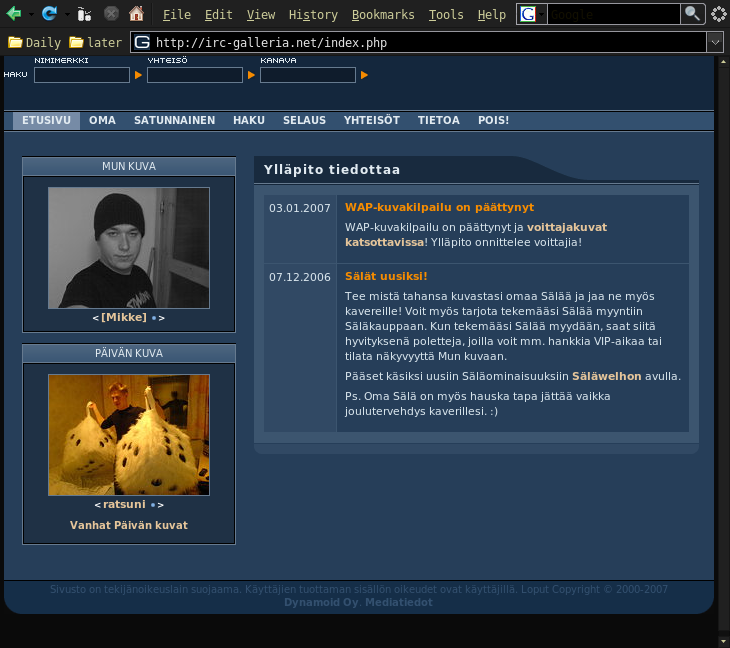This screenshot has height=648, width=730.
Task: Open the Bookmarks menu
Action: point(383,15)
